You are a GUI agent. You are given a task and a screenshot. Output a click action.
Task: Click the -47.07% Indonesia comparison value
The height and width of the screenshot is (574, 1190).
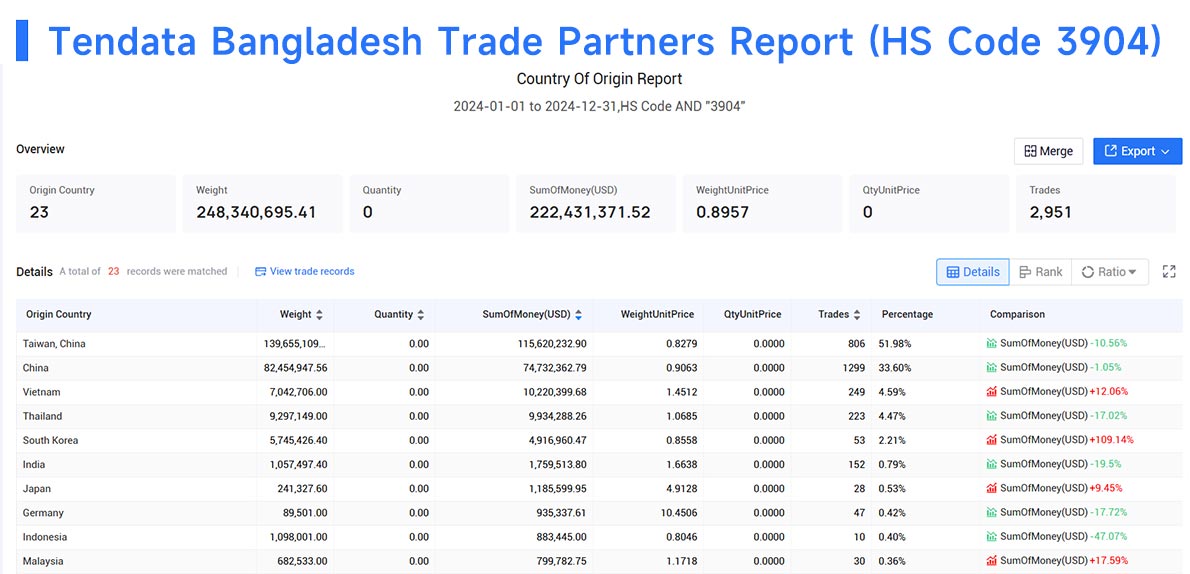click(x=1109, y=537)
